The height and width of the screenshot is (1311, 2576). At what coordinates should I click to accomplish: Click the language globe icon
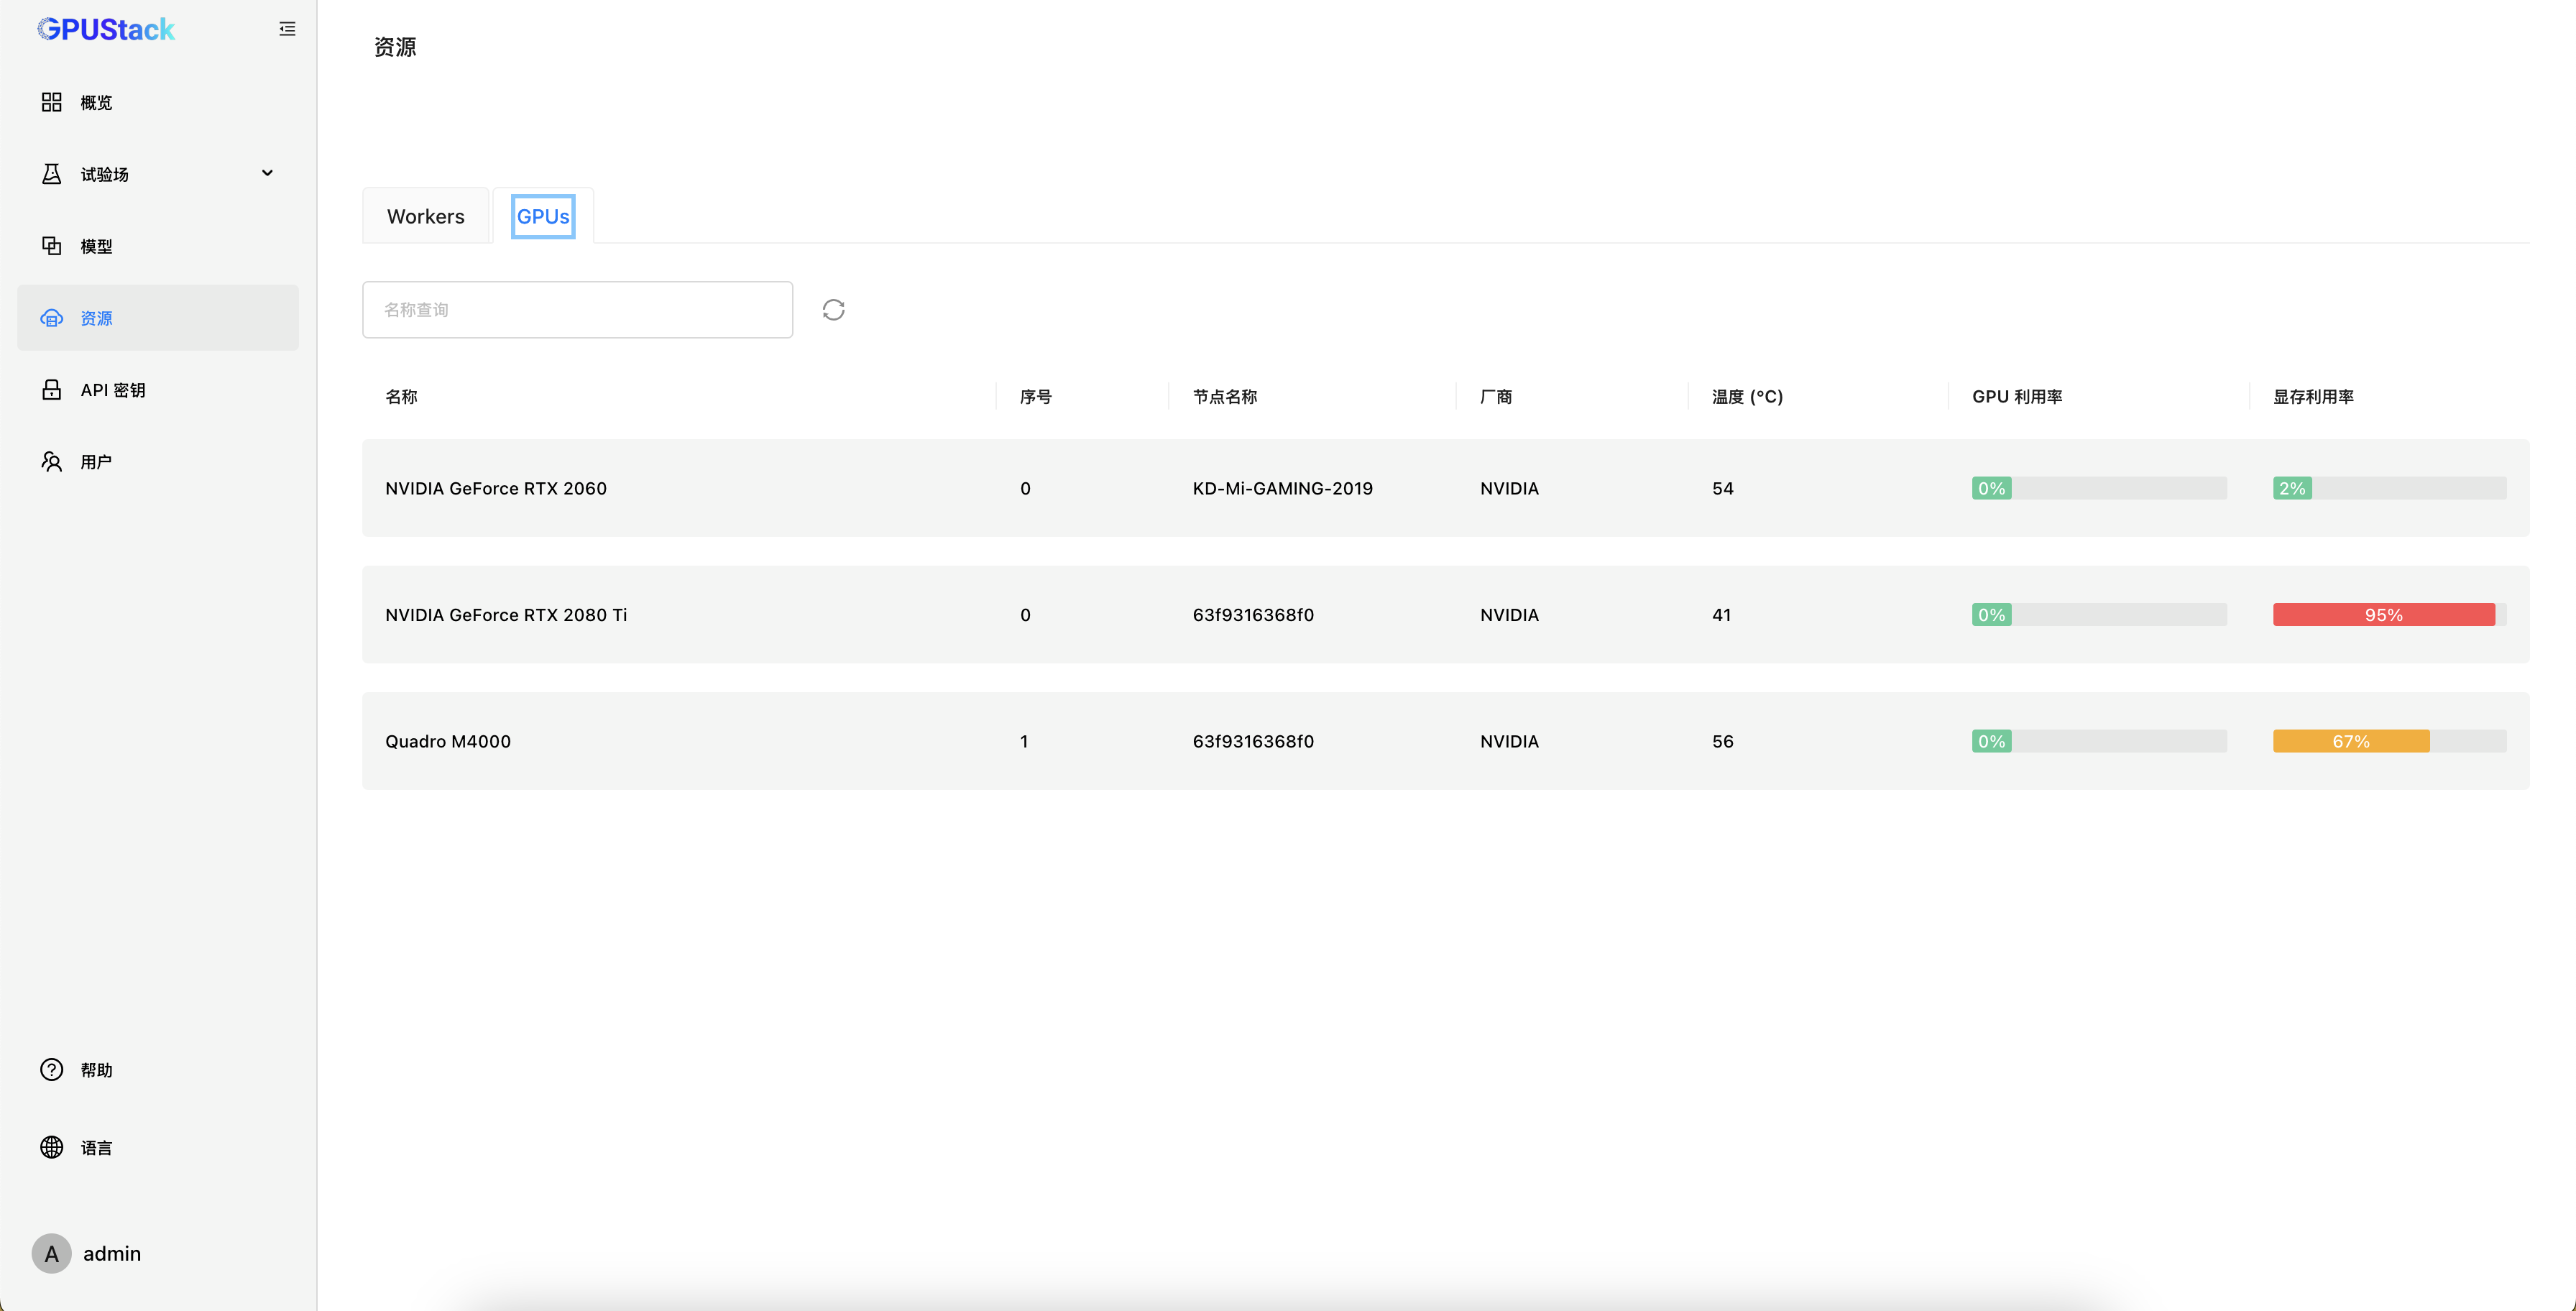pyautogui.click(x=51, y=1147)
